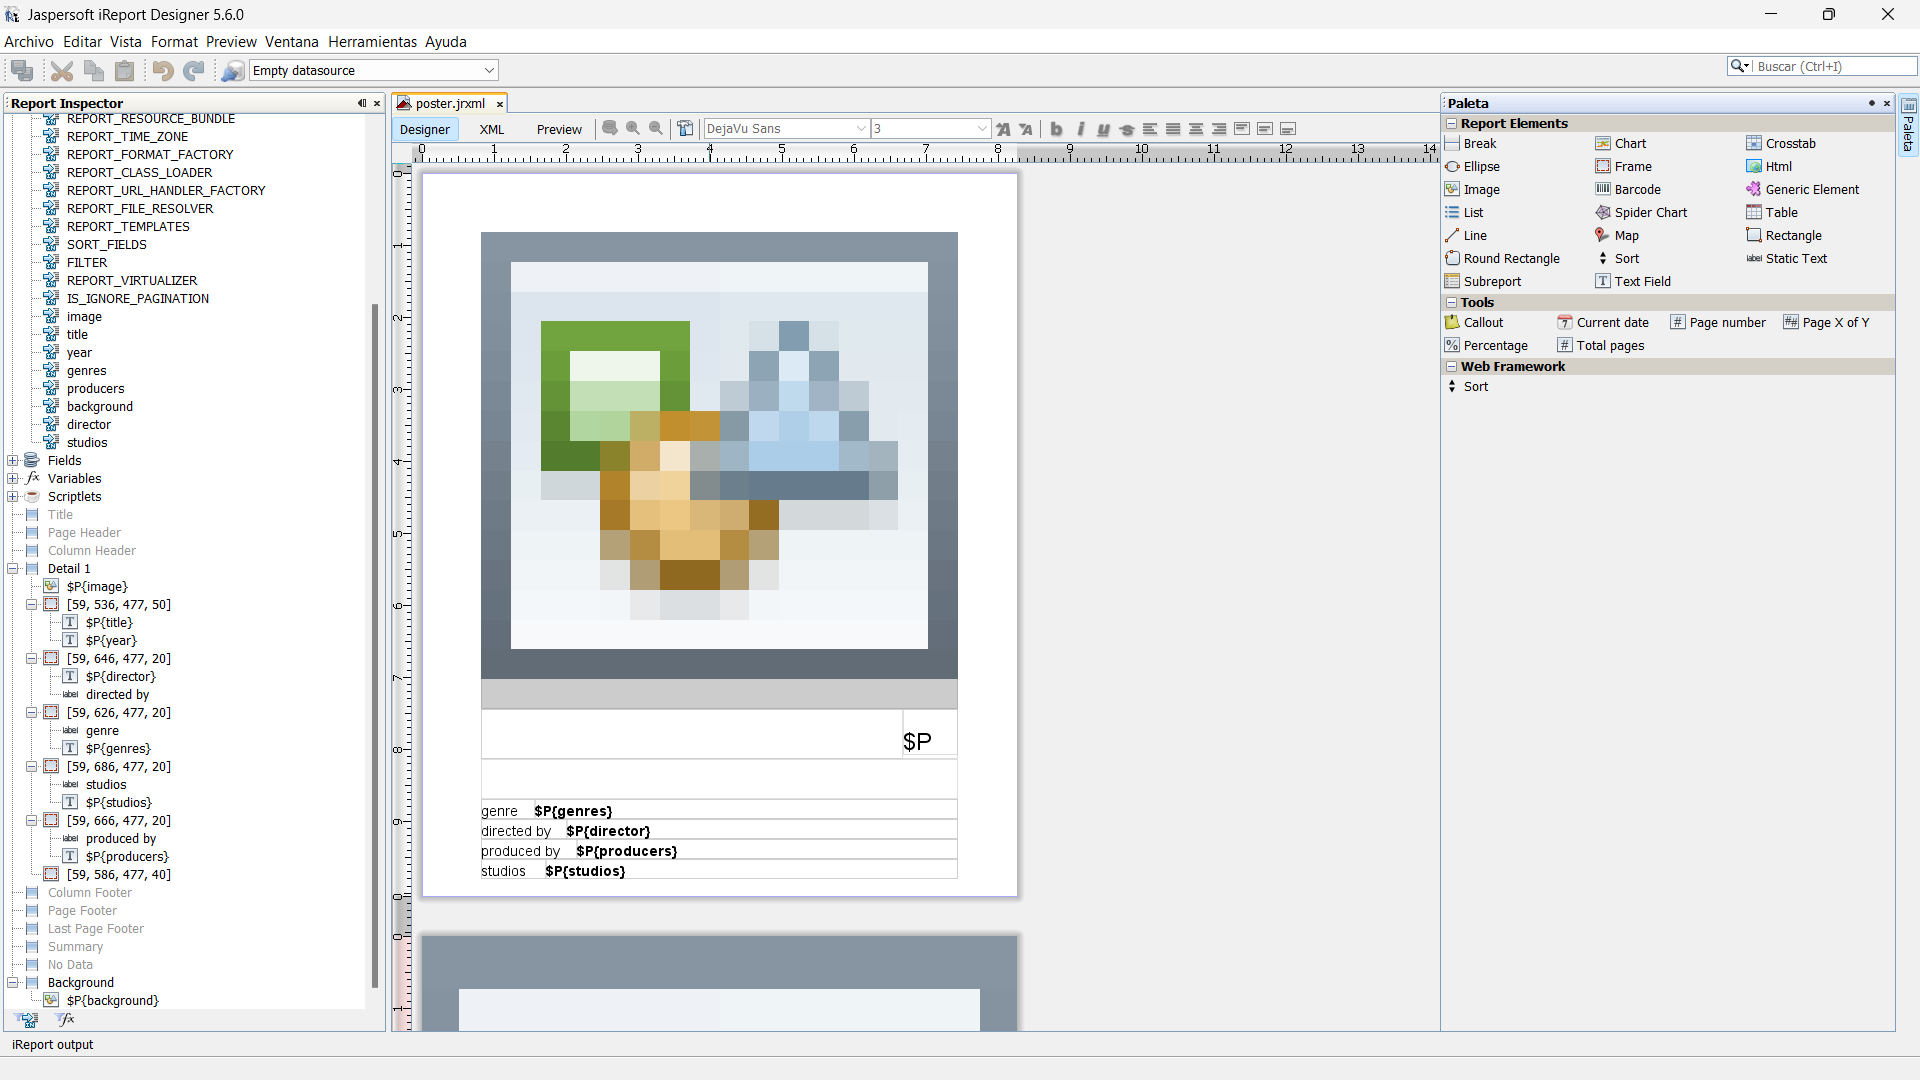Align text to bottom
The width and height of the screenshot is (1920, 1080).
pos(1288,129)
